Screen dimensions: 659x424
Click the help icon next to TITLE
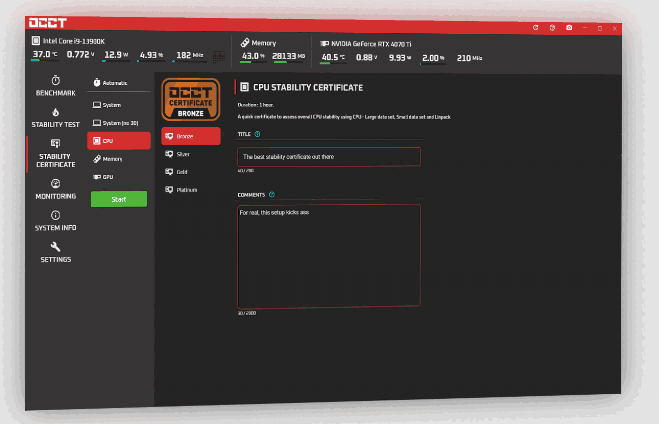tap(258, 134)
